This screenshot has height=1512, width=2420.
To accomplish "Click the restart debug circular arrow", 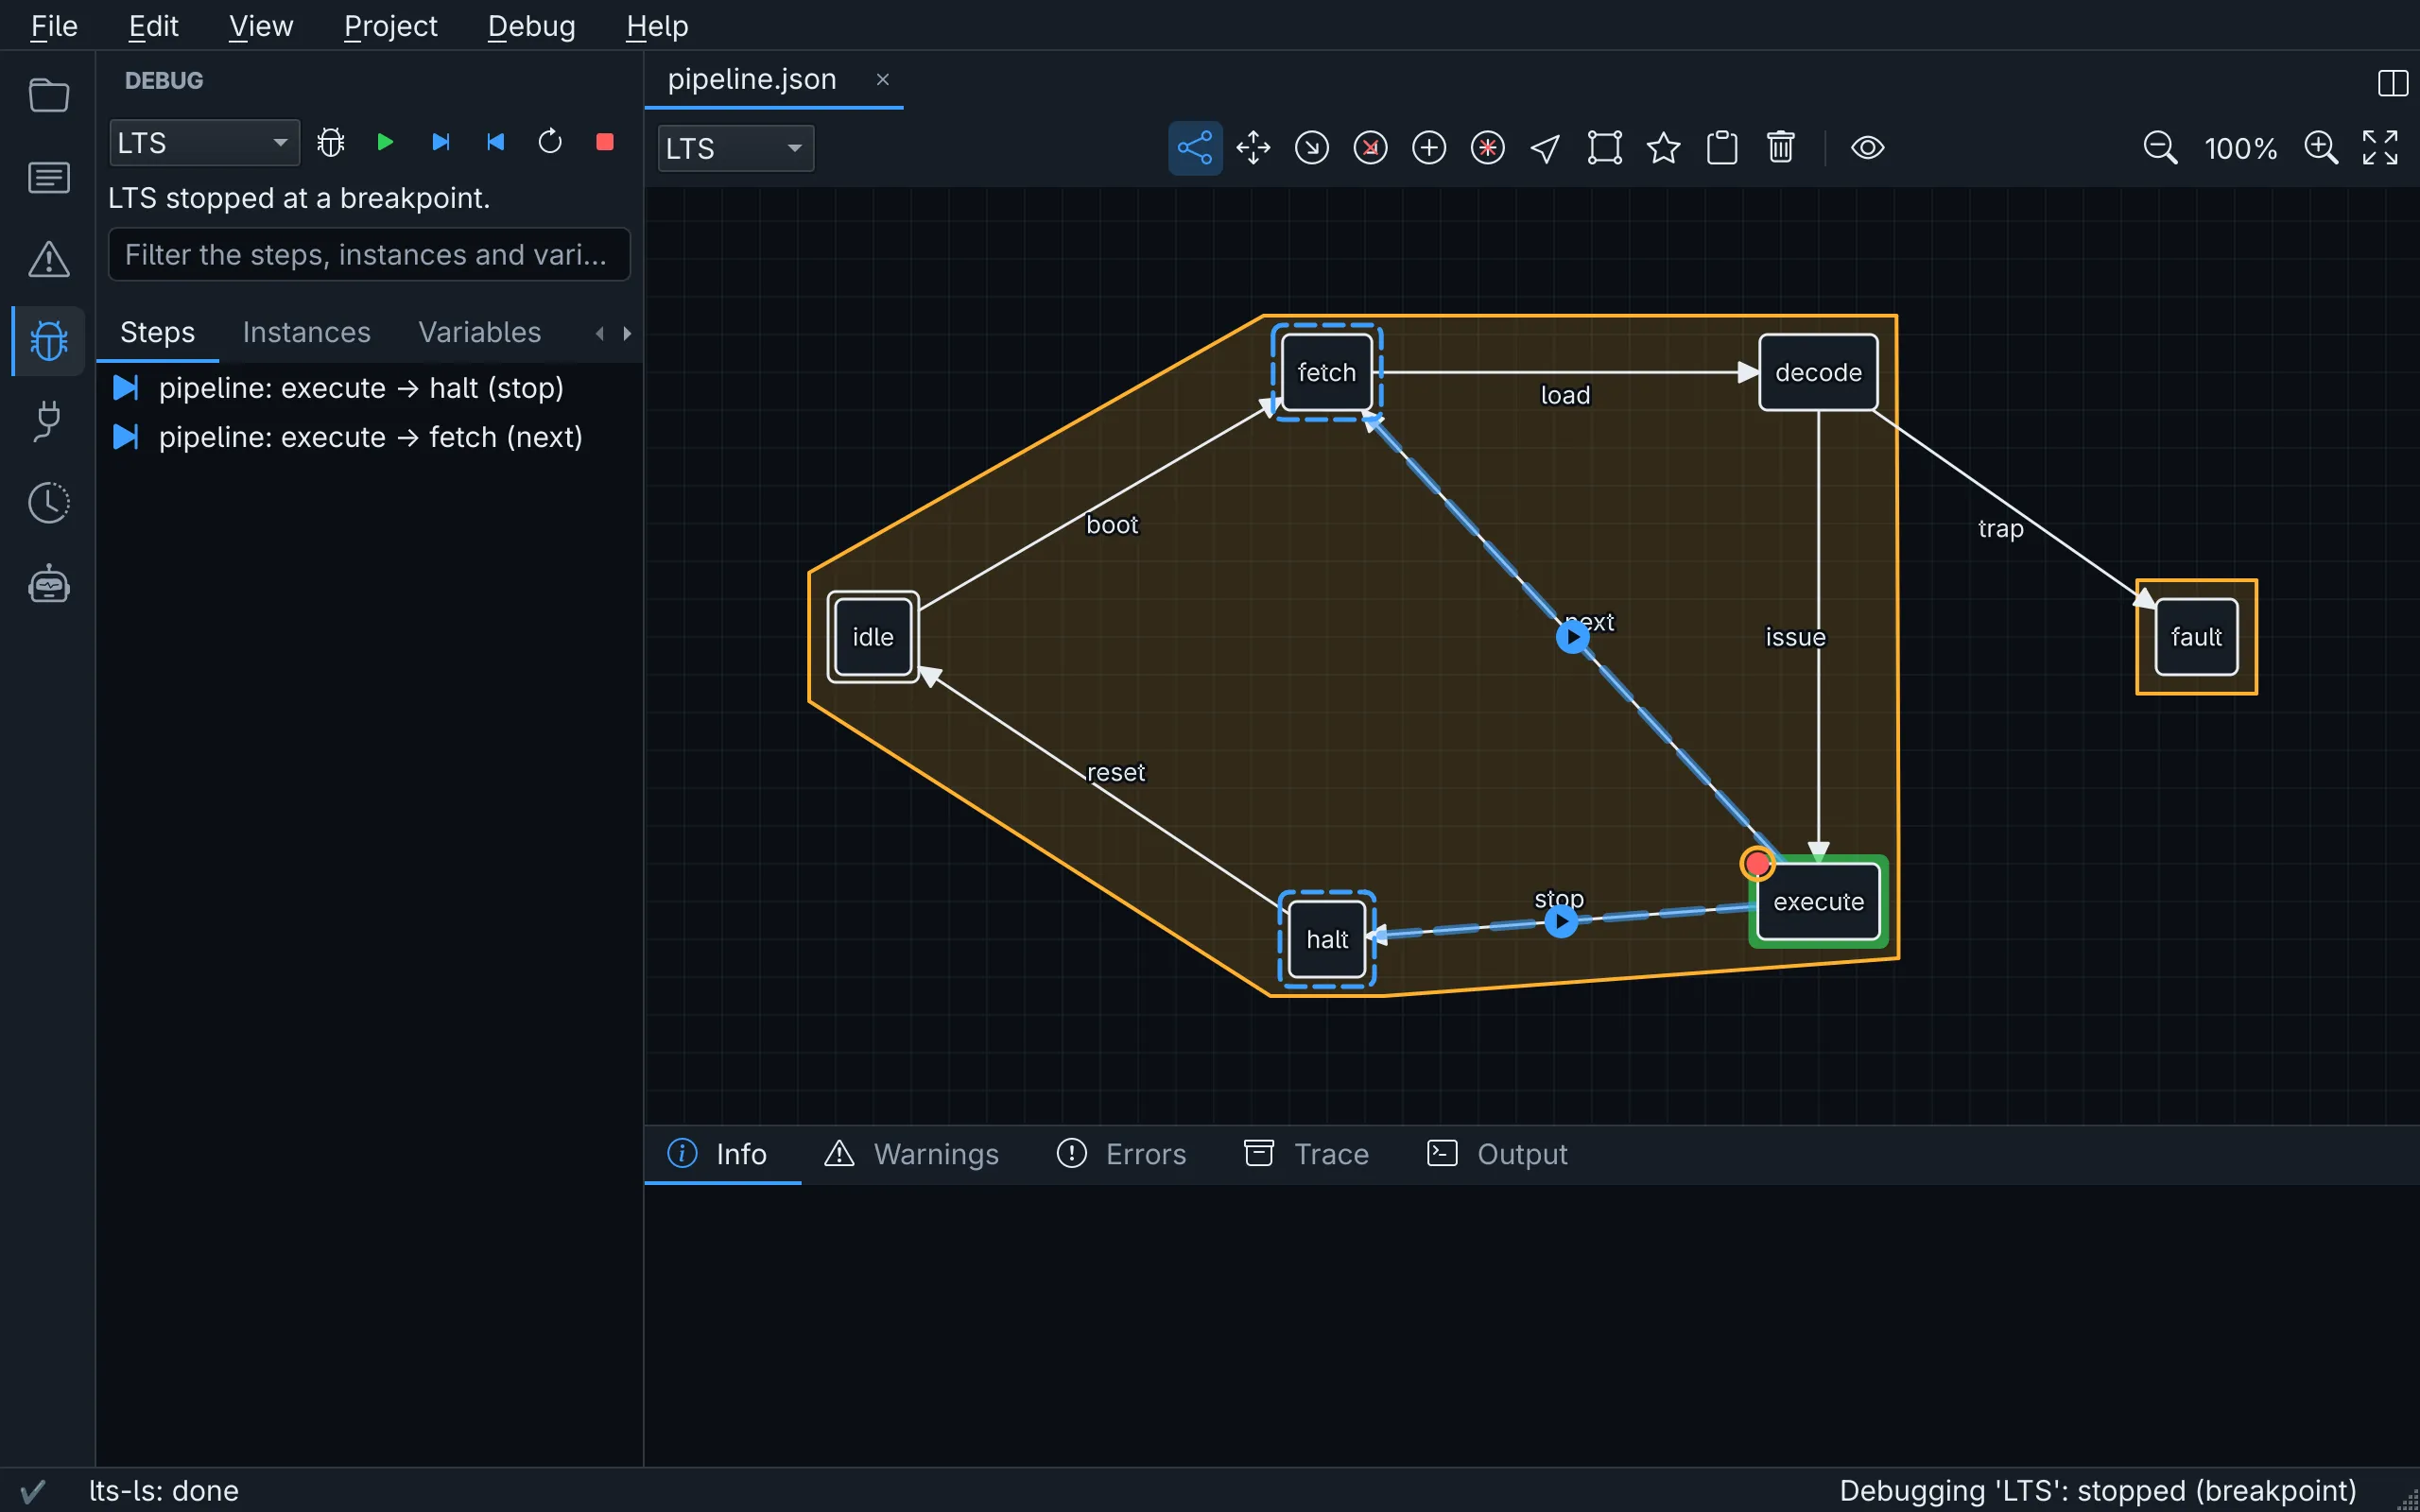I will (x=550, y=142).
